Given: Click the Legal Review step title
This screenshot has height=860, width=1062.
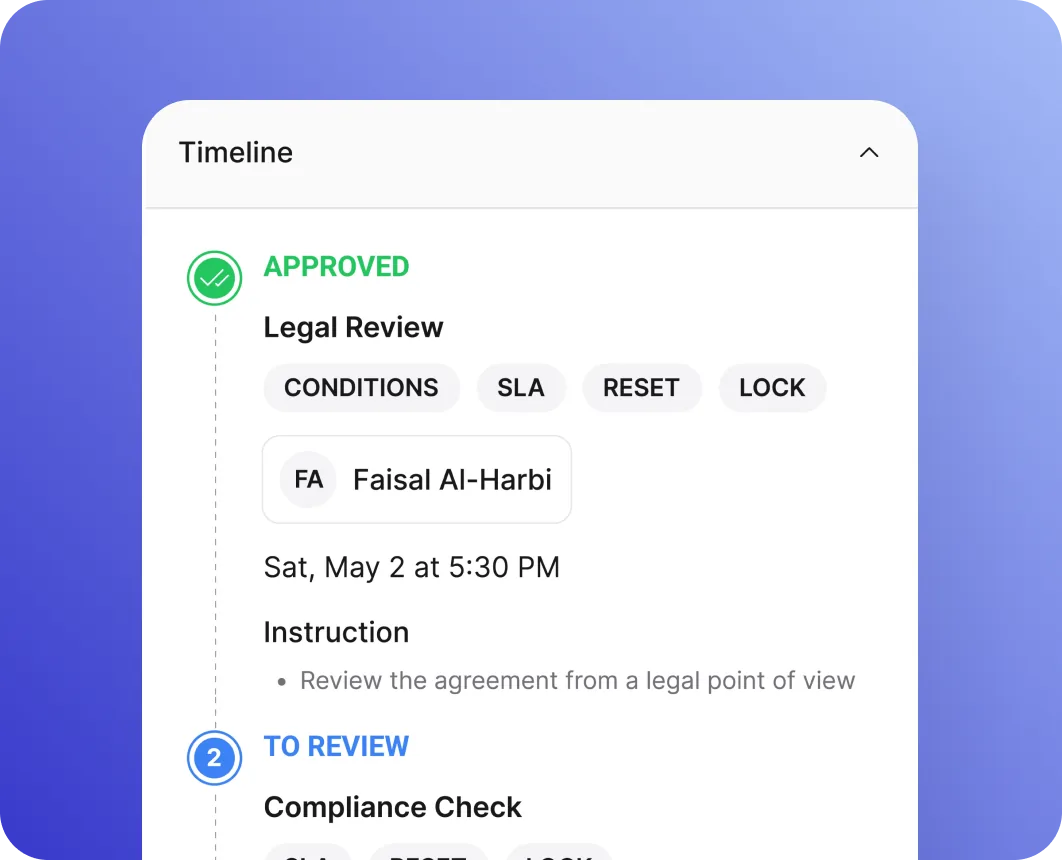Looking at the screenshot, I should click(353, 327).
